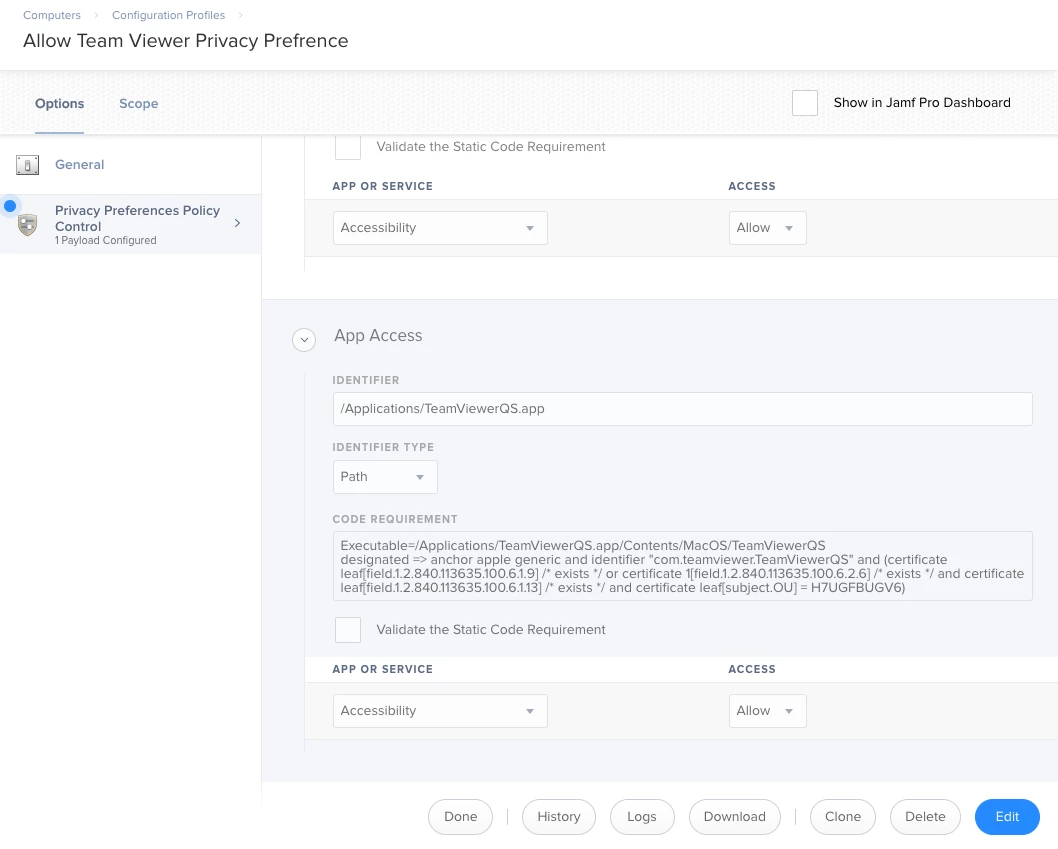Click the Done button
Viewport: 1058px width, 849px height.
pyautogui.click(x=461, y=817)
